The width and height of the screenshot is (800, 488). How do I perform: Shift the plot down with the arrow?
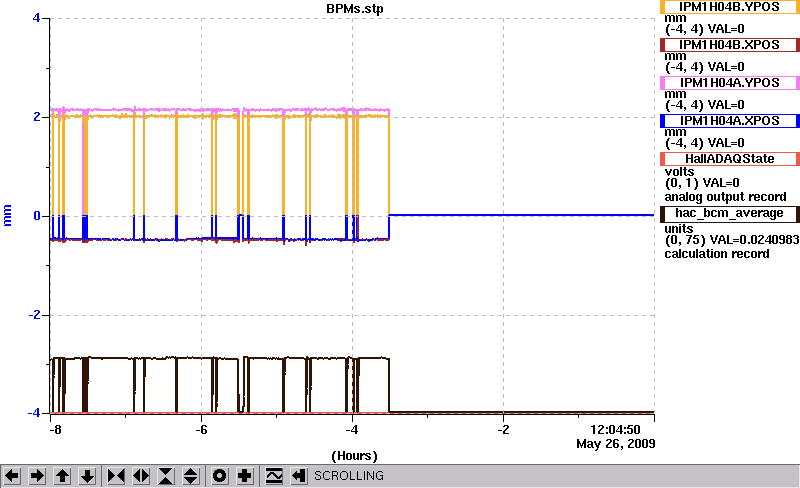88,476
